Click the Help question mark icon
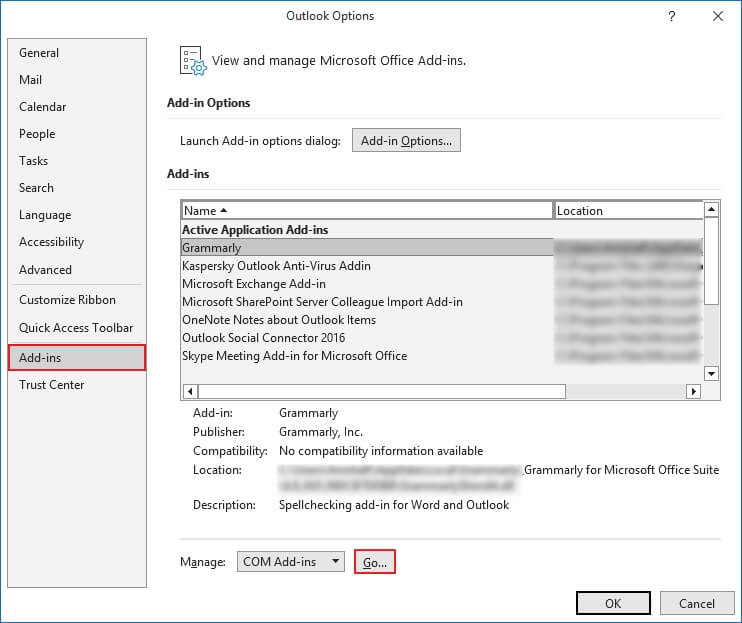This screenshot has width=742, height=623. [x=672, y=17]
